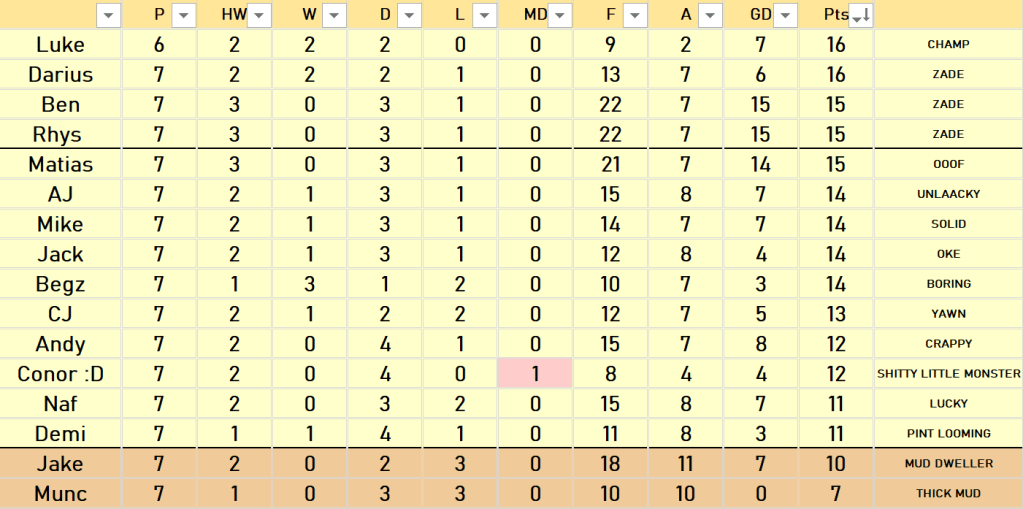This screenshot has height=509, width=1023.
Task: Expand the HW column filter arrow
Action: click(x=259, y=15)
